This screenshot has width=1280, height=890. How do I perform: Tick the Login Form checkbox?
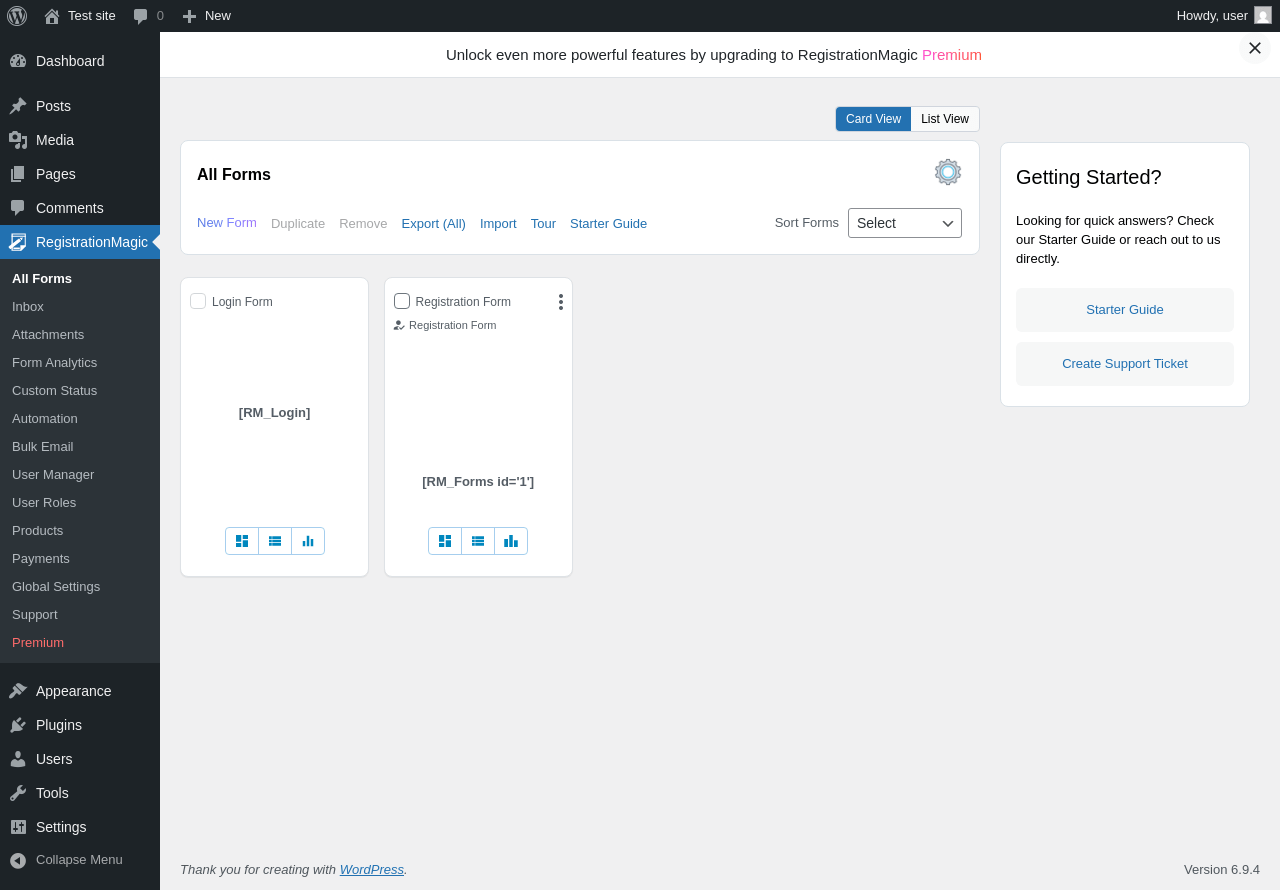coord(198,301)
